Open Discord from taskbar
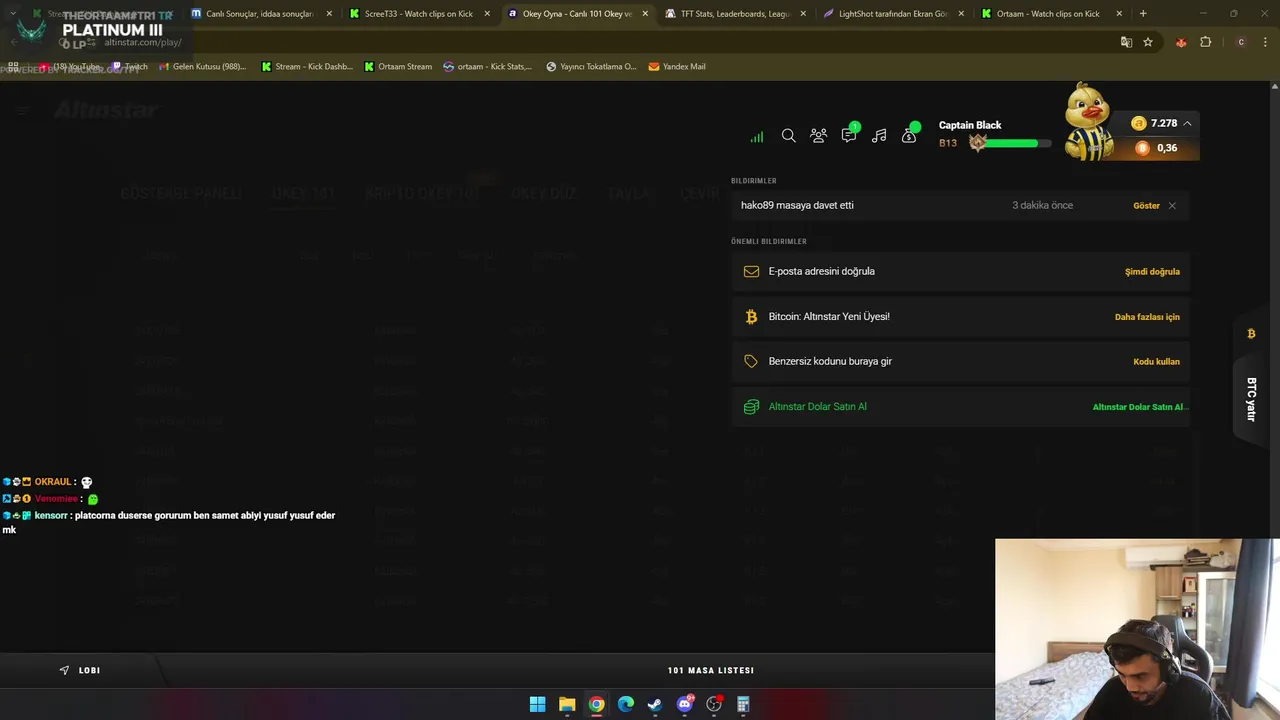This screenshot has height=720, width=1280. 685,704
